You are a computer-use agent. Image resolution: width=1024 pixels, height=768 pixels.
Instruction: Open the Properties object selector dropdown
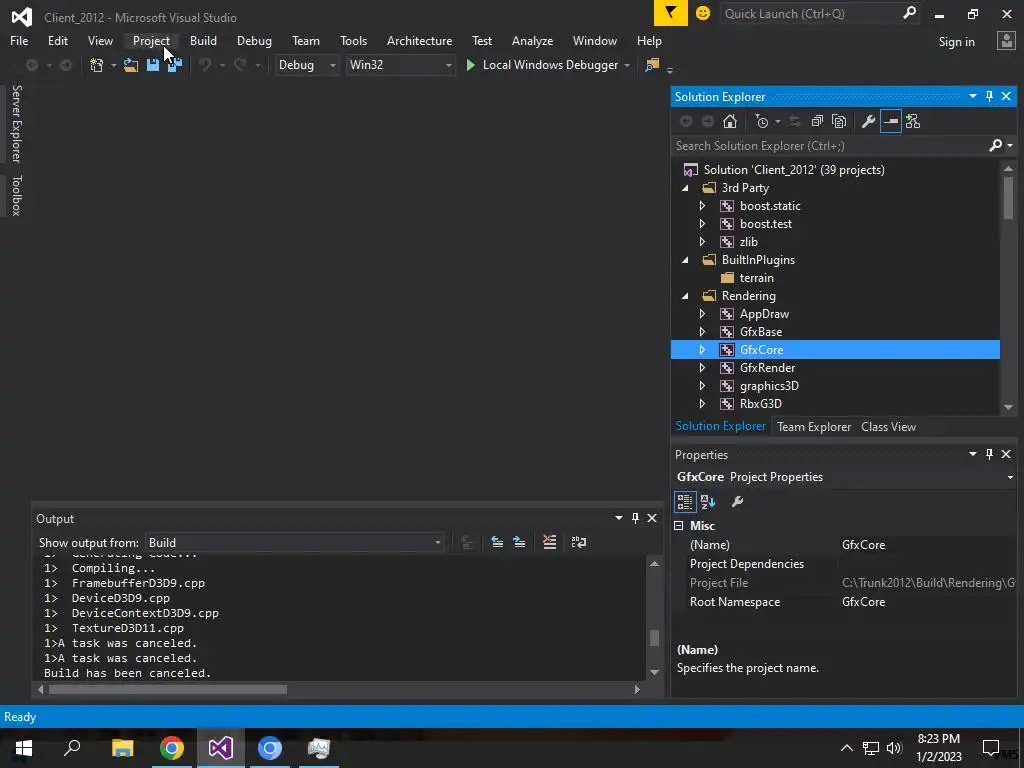(x=1010, y=477)
